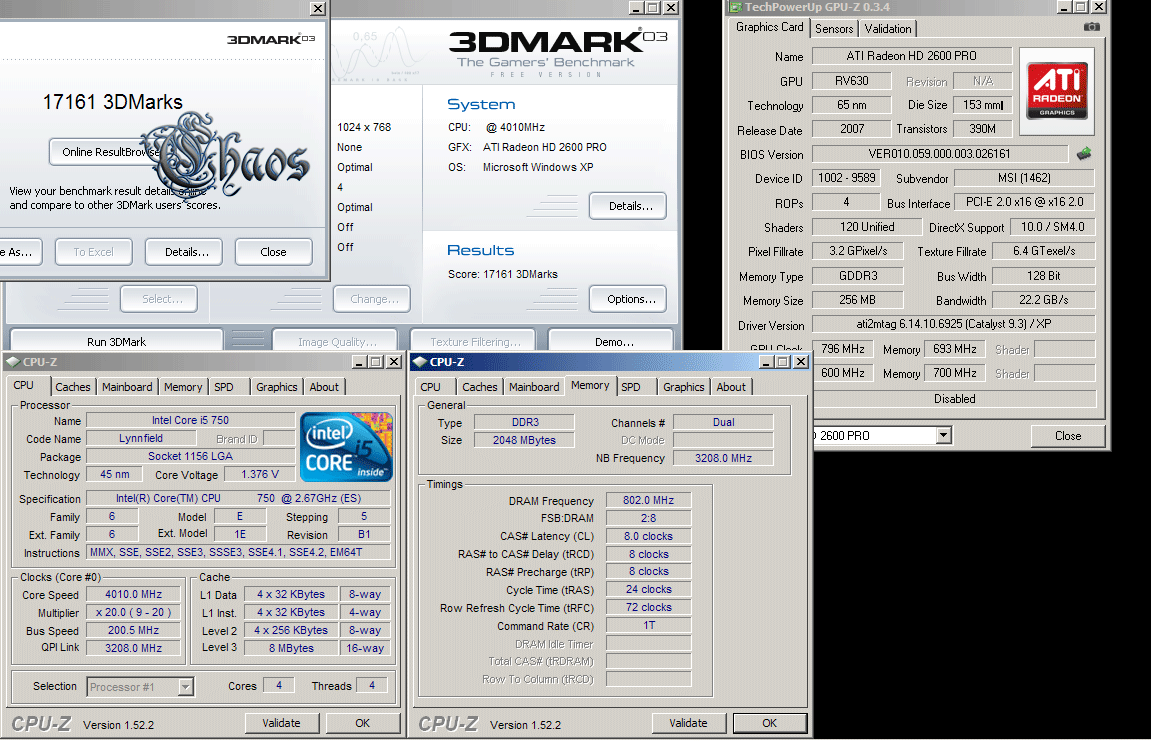Click the ATI Radeon logo in GPU-Z
The image size is (1151, 741).
[x=1057, y=91]
